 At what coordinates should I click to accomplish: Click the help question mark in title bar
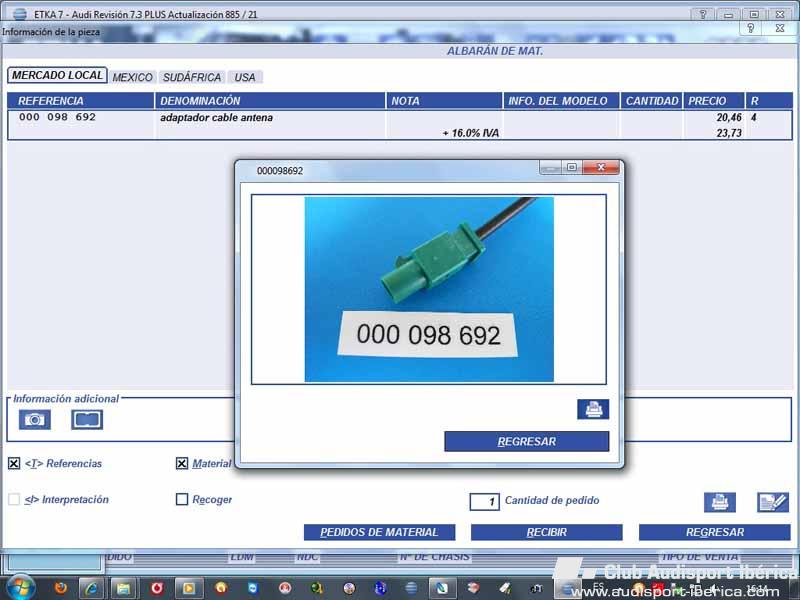(703, 14)
